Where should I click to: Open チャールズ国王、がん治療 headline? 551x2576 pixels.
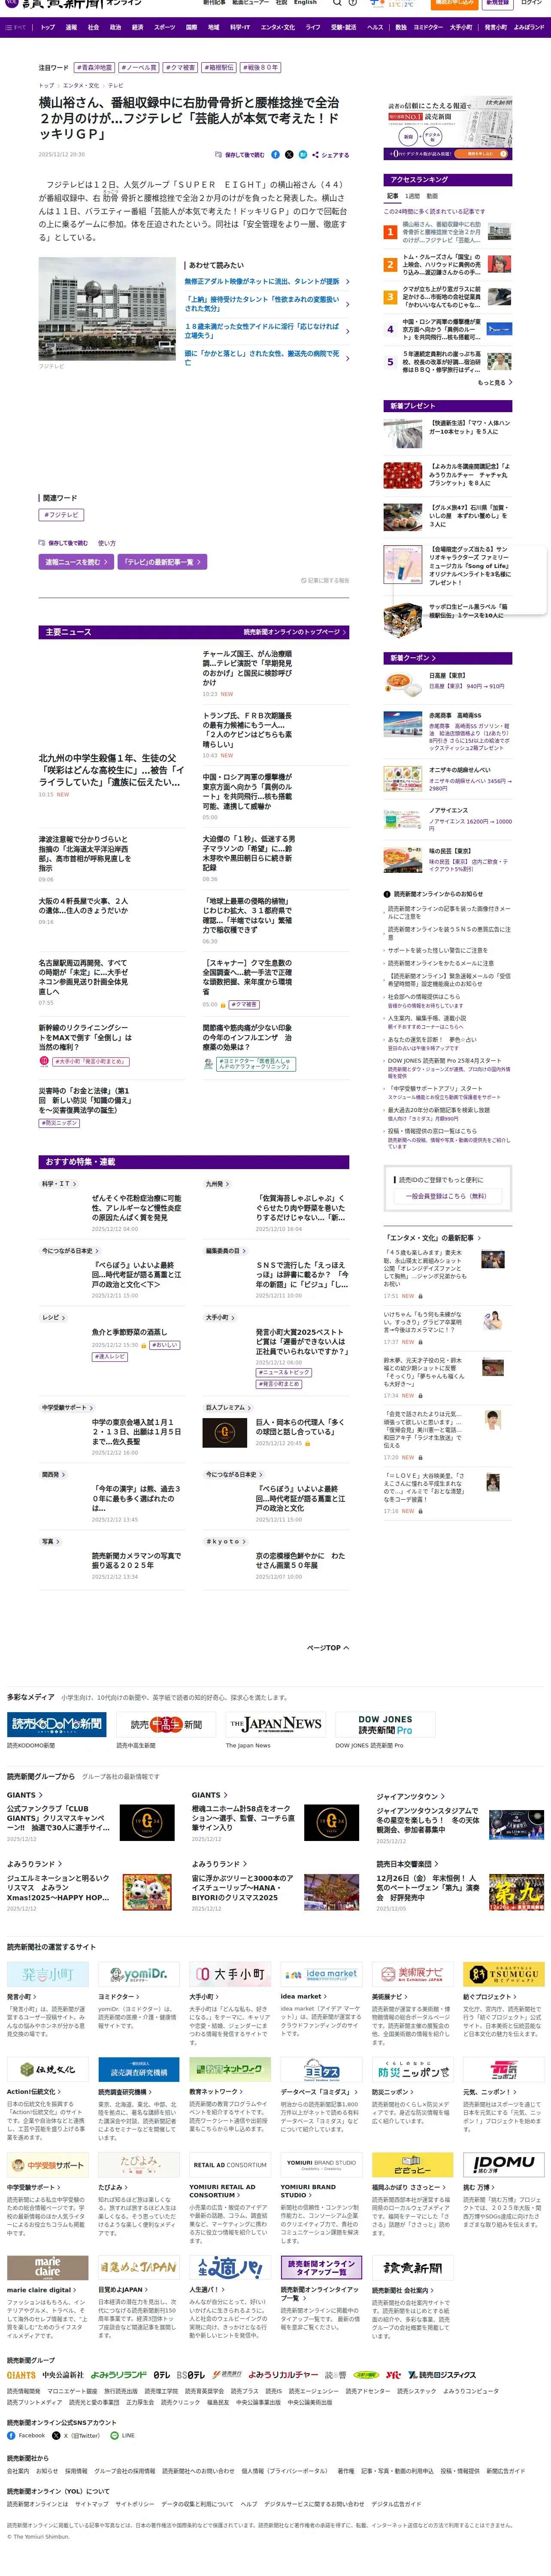pos(248,669)
